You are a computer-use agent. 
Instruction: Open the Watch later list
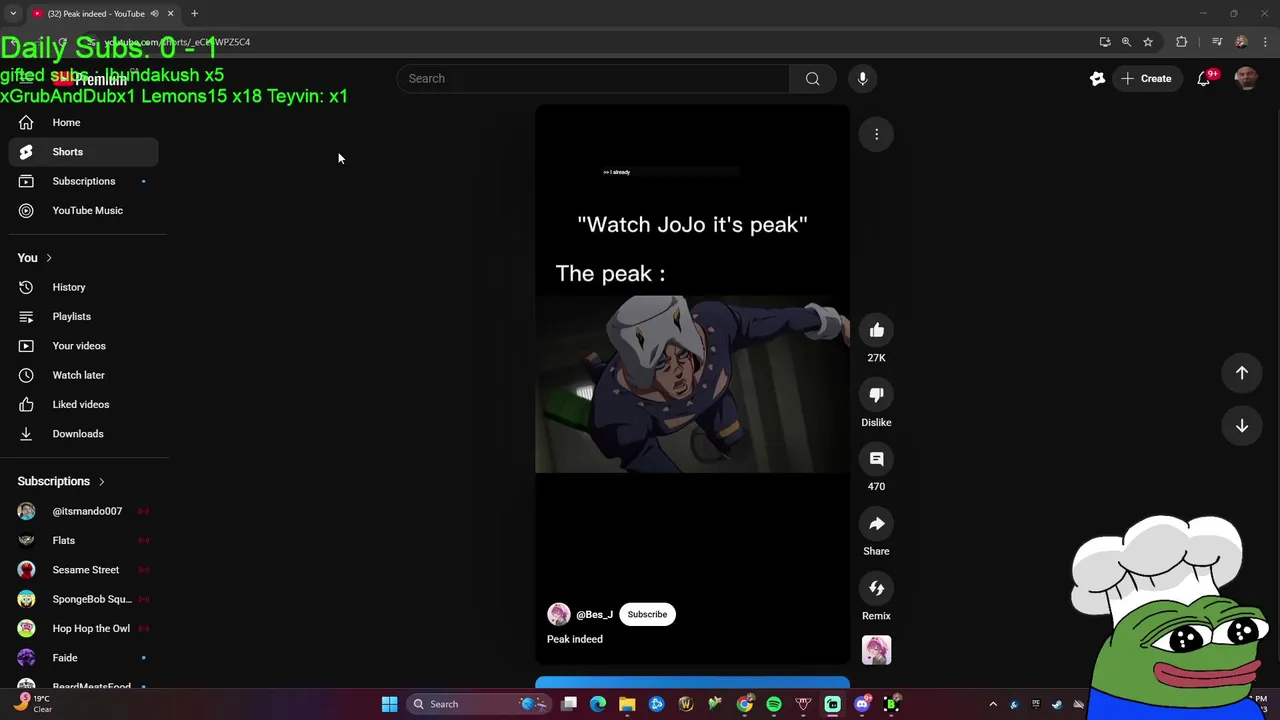click(x=84, y=375)
